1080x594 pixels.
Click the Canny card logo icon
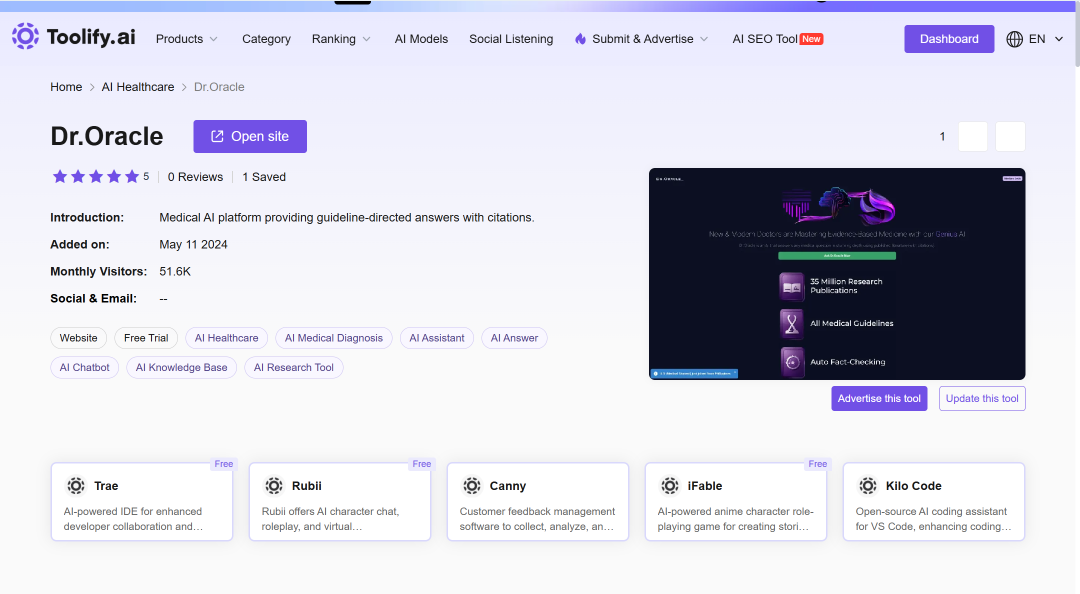coord(472,486)
